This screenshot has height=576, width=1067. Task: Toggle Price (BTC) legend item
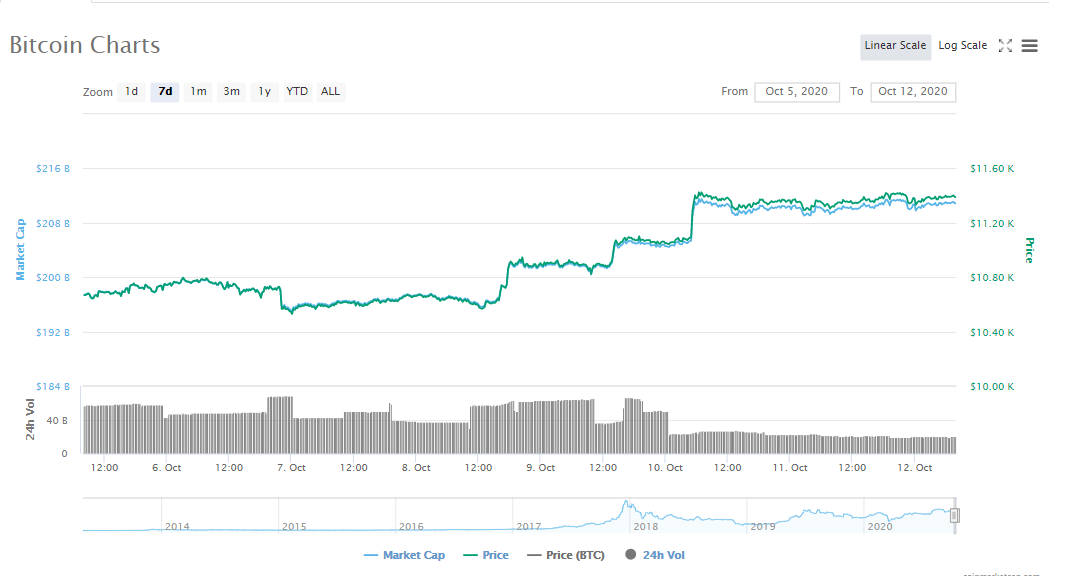click(x=566, y=555)
